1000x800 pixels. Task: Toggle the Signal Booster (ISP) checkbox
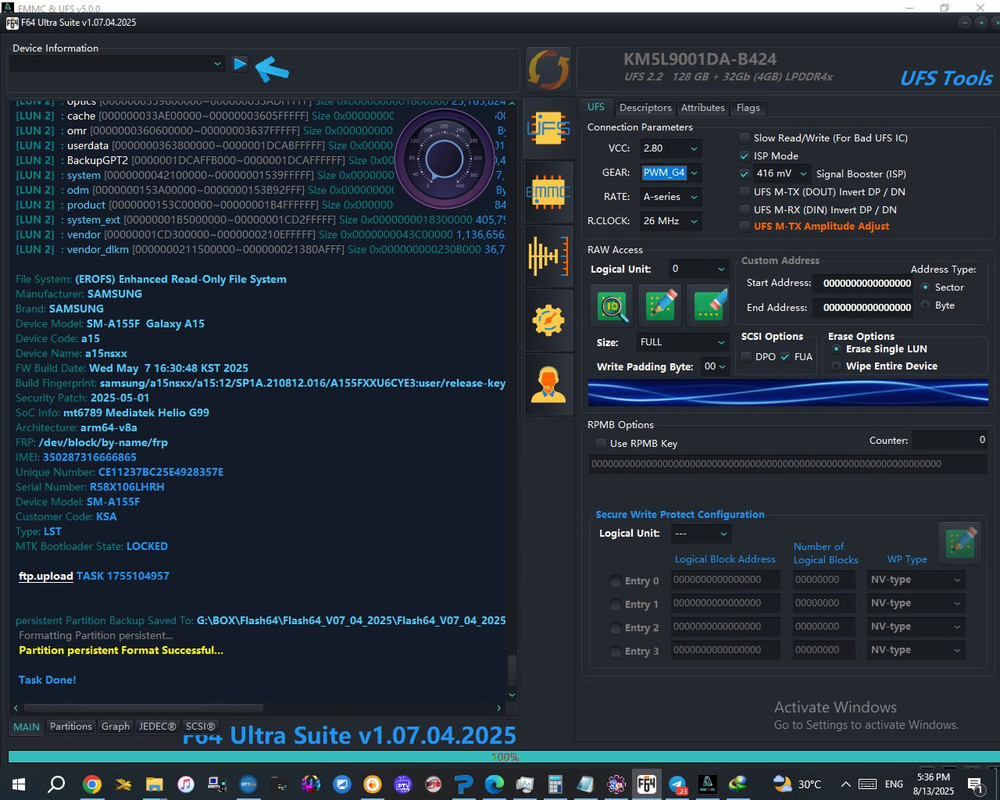[x=744, y=174]
